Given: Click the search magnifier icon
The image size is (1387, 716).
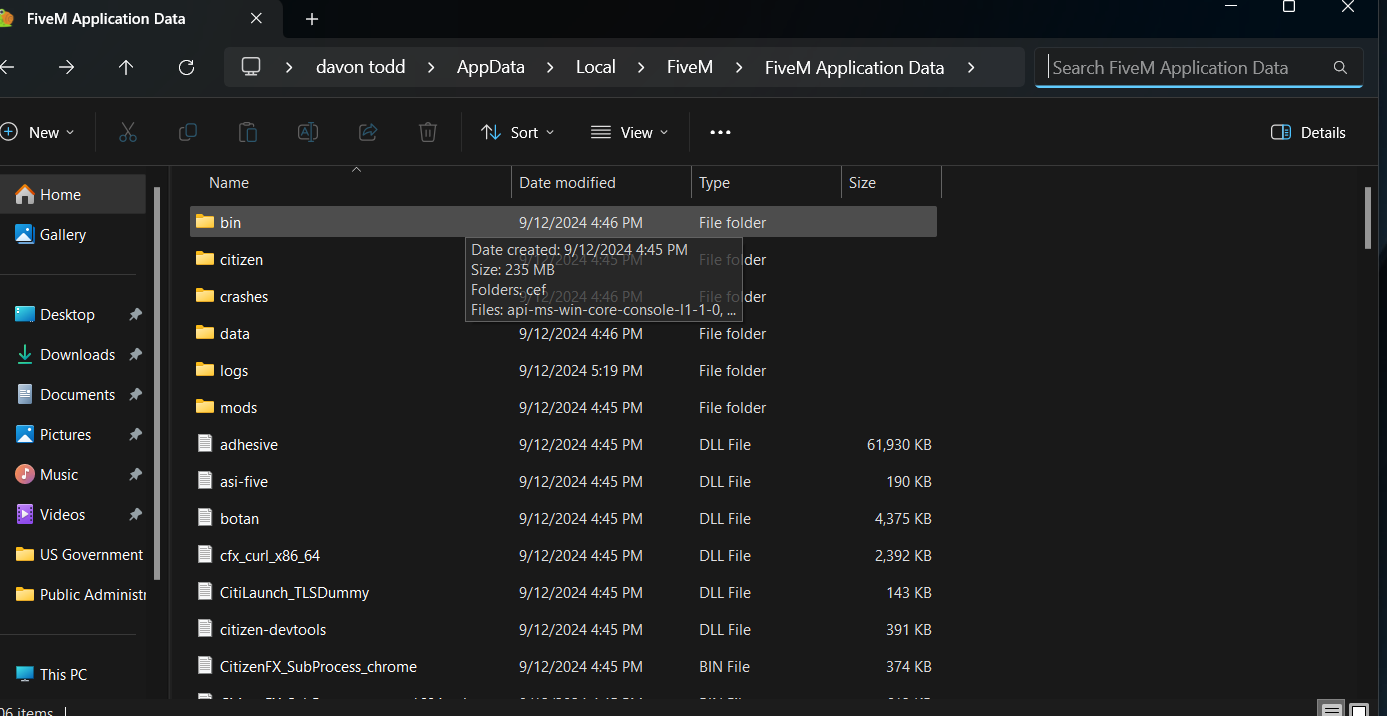Looking at the screenshot, I should [1340, 68].
